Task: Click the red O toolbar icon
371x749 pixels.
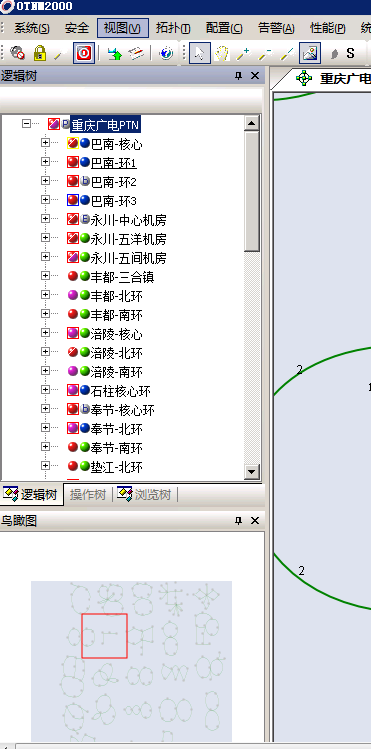Action: click(x=84, y=53)
